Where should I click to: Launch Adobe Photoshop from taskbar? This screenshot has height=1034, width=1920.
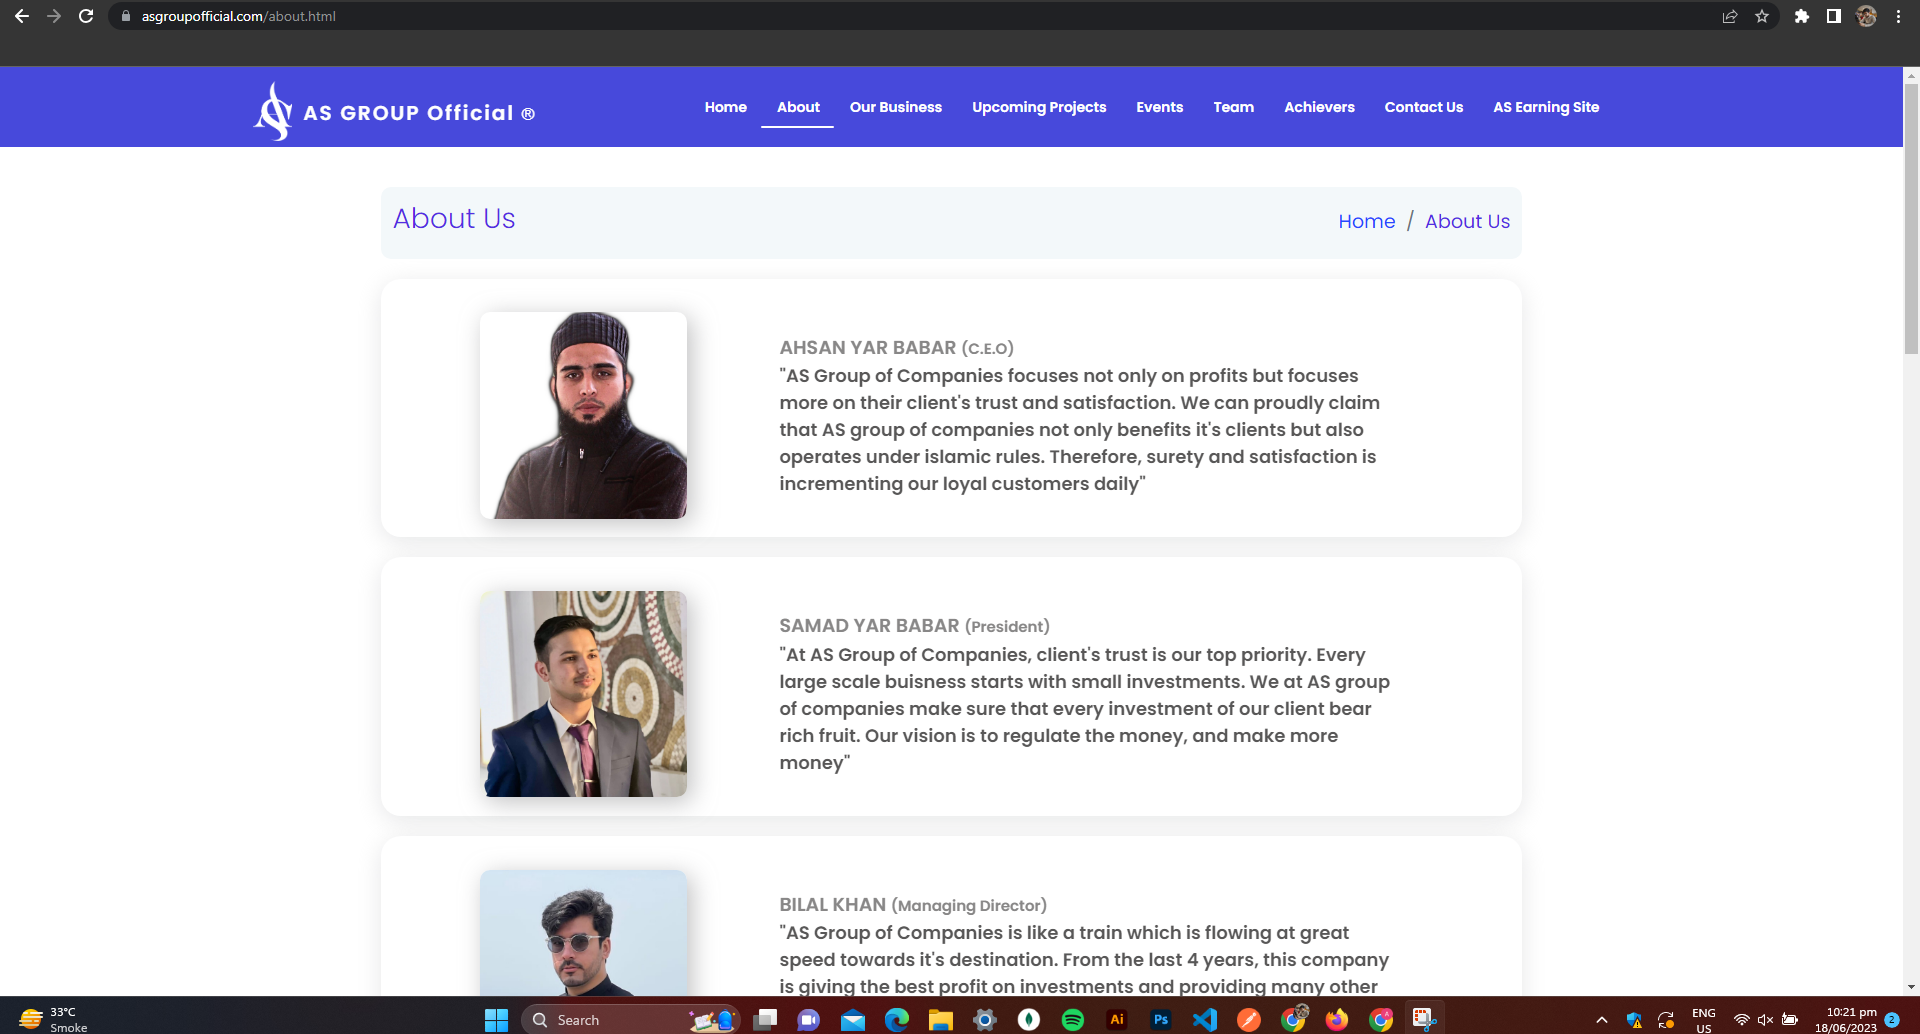point(1161,1020)
